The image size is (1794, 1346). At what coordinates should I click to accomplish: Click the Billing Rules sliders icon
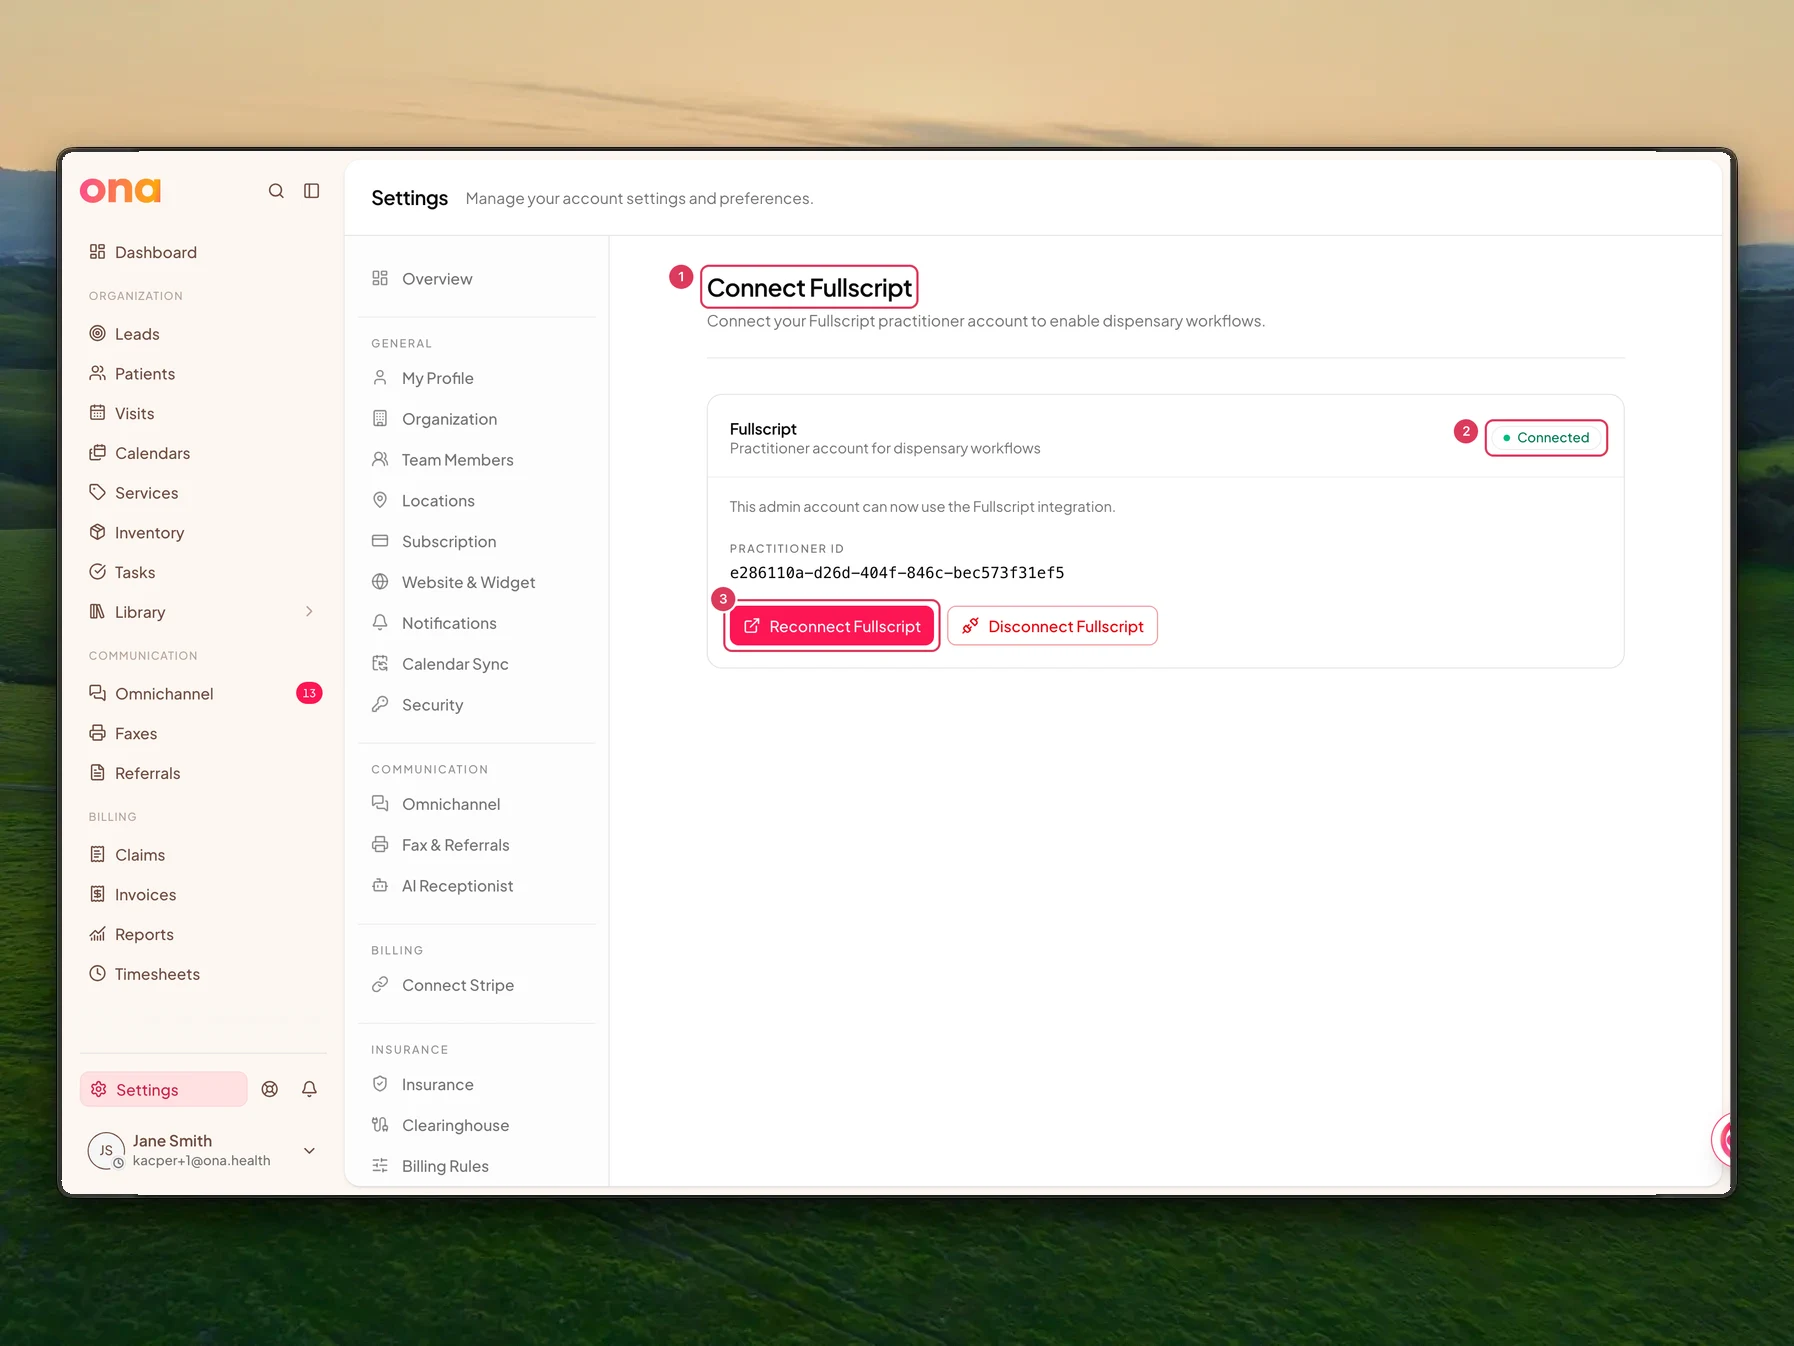[x=380, y=1166]
